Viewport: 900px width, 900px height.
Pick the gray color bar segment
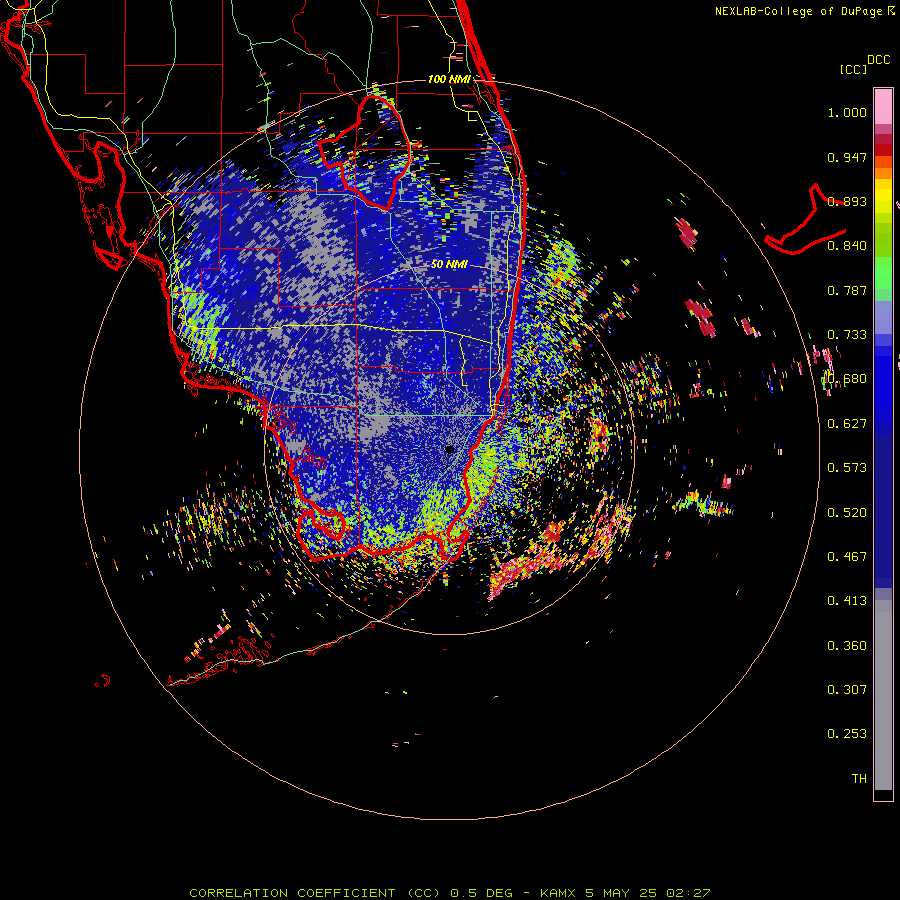pyautogui.click(x=883, y=695)
